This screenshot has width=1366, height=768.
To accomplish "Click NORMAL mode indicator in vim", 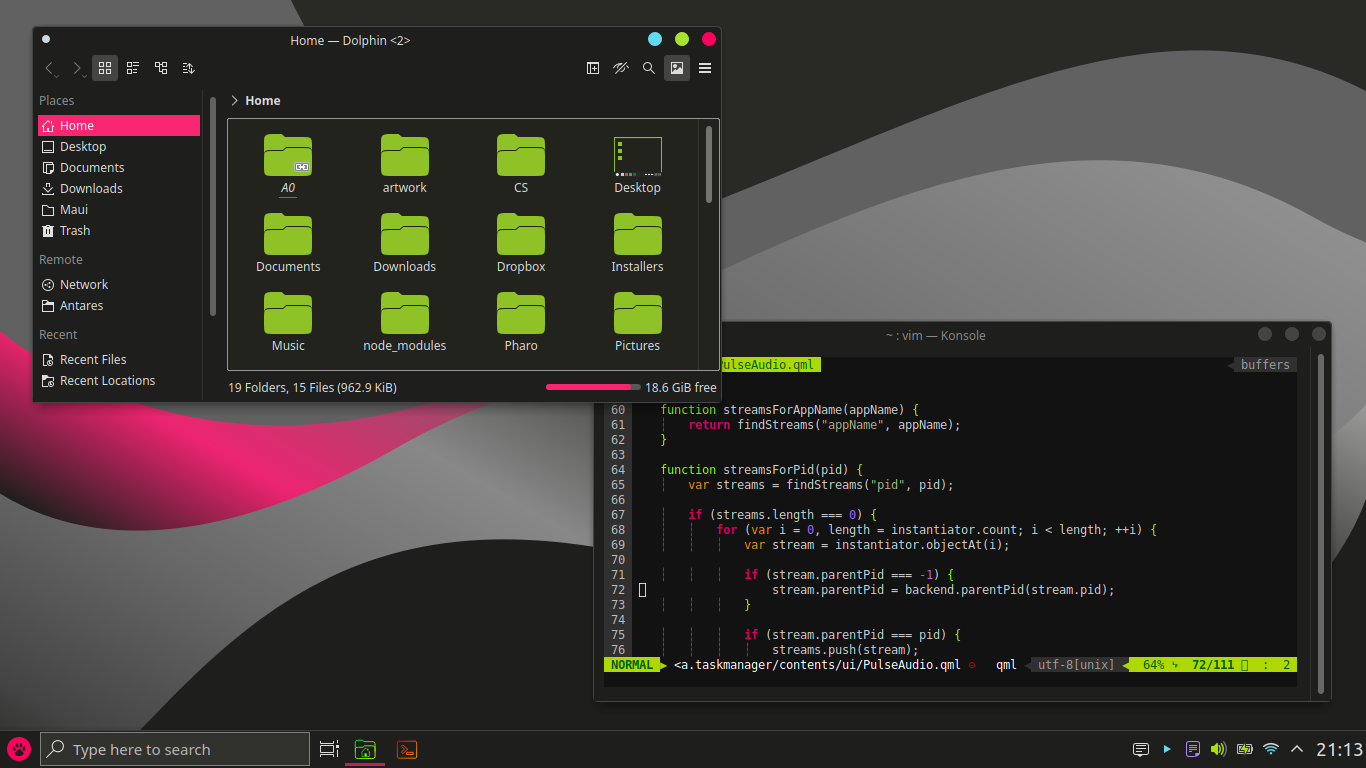I will 632,665.
